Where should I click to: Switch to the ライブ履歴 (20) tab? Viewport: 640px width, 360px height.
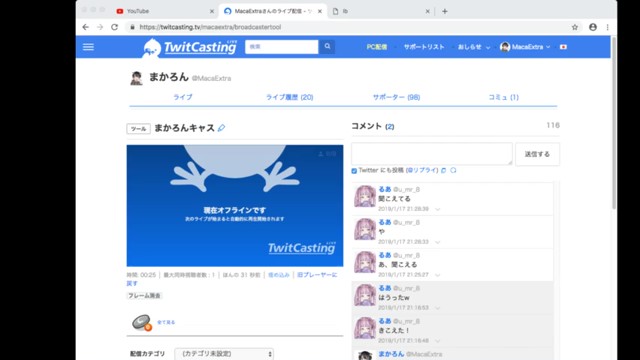[x=289, y=97]
